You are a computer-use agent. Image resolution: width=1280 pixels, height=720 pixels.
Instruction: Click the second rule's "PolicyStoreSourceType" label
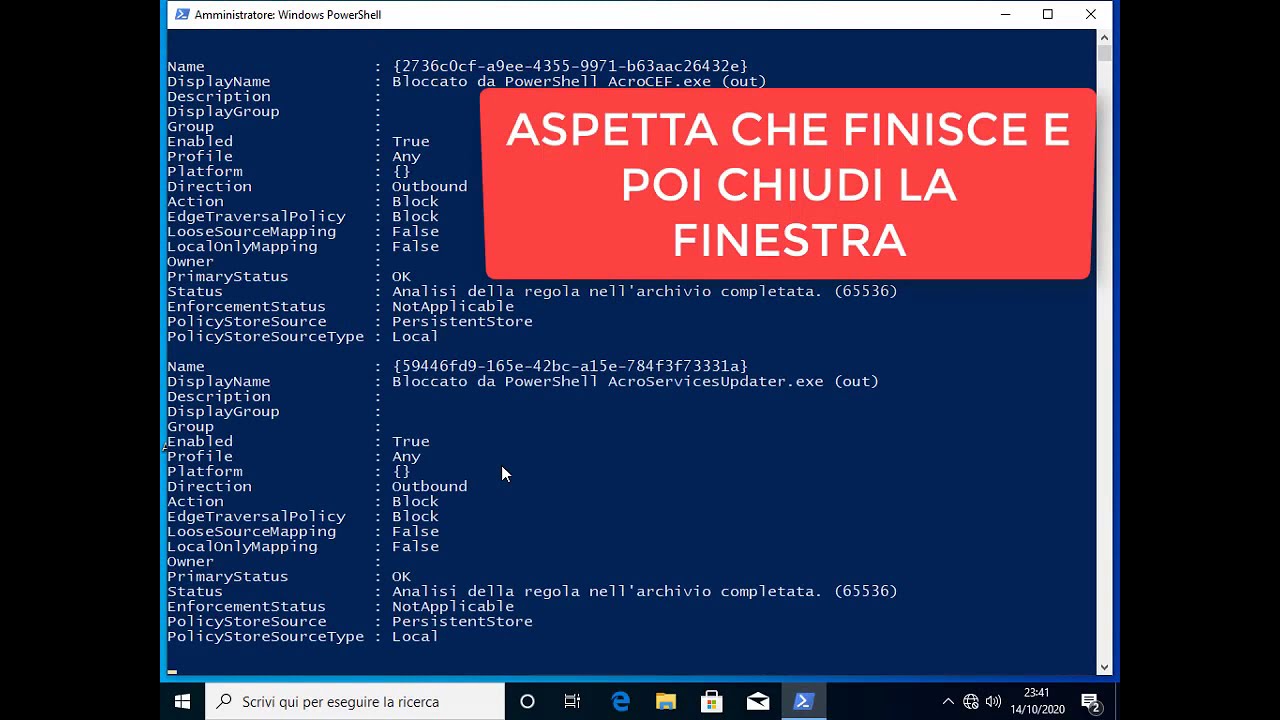[x=265, y=636]
